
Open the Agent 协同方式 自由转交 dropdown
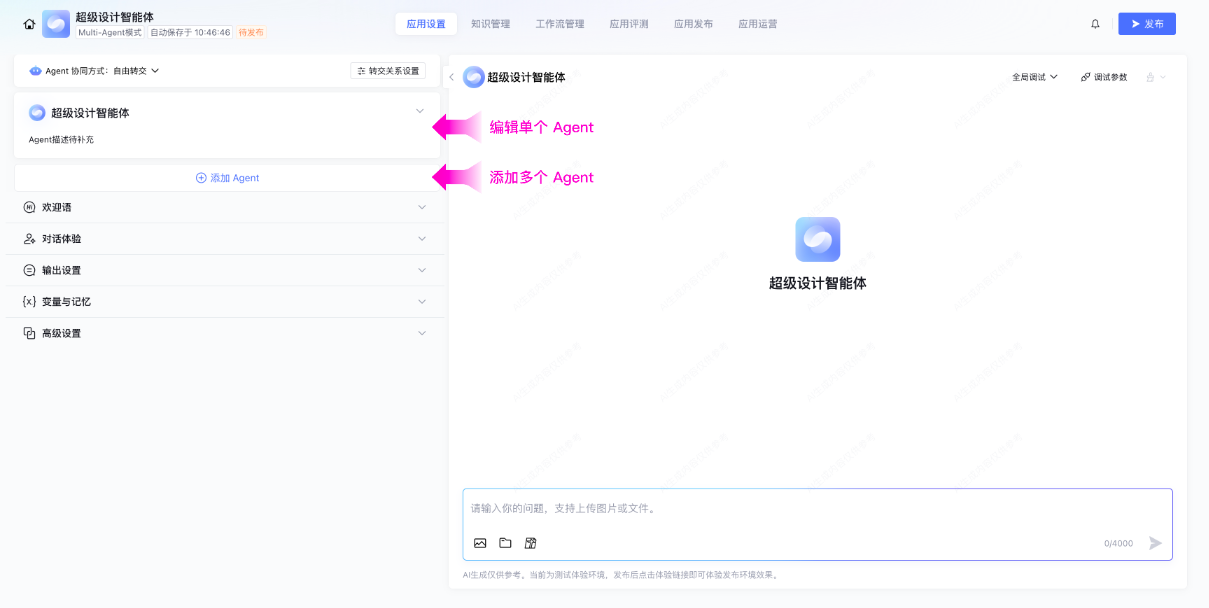(136, 71)
